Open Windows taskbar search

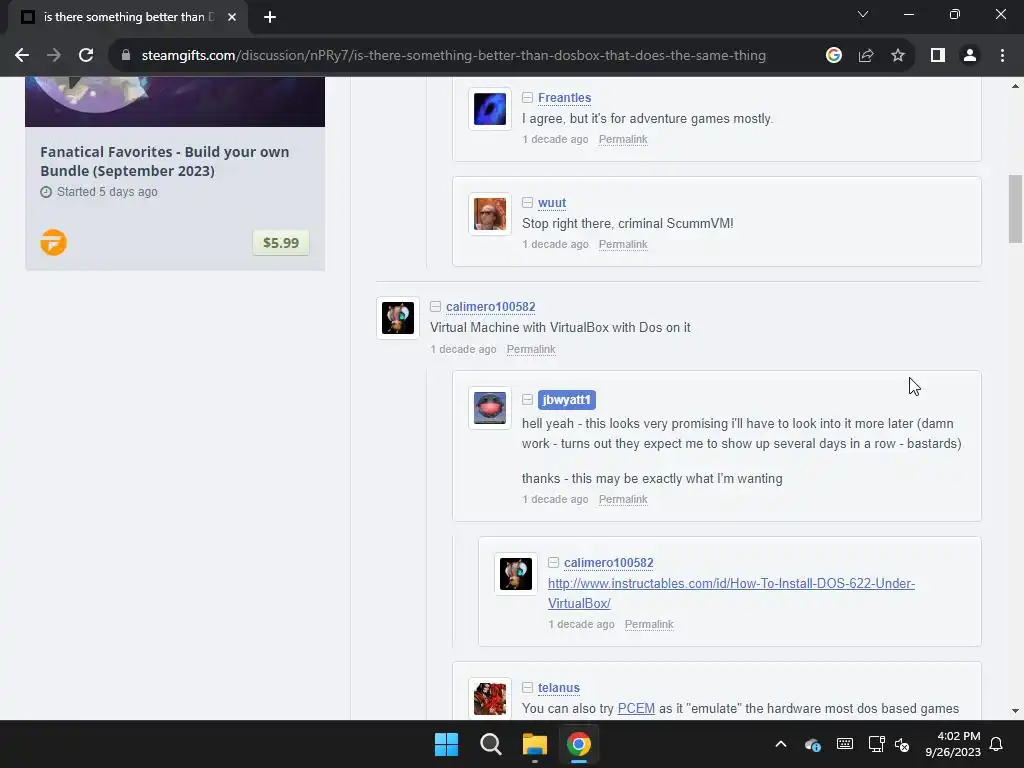click(490, 744)
